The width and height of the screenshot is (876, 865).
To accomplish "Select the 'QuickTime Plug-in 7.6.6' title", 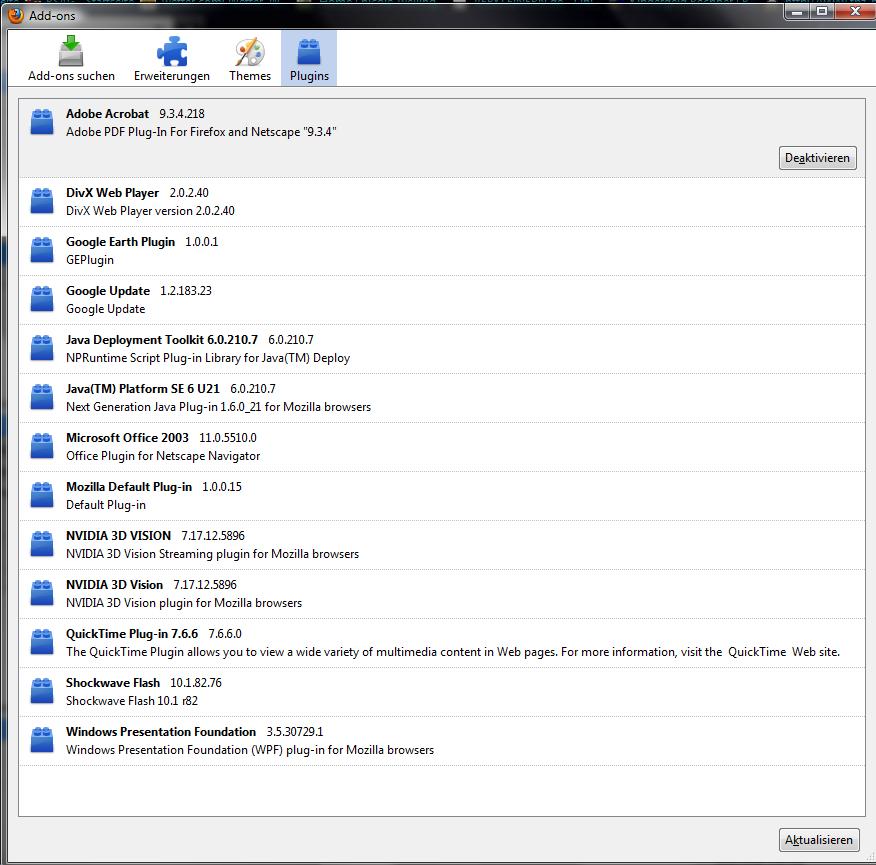I will (132, 634).
